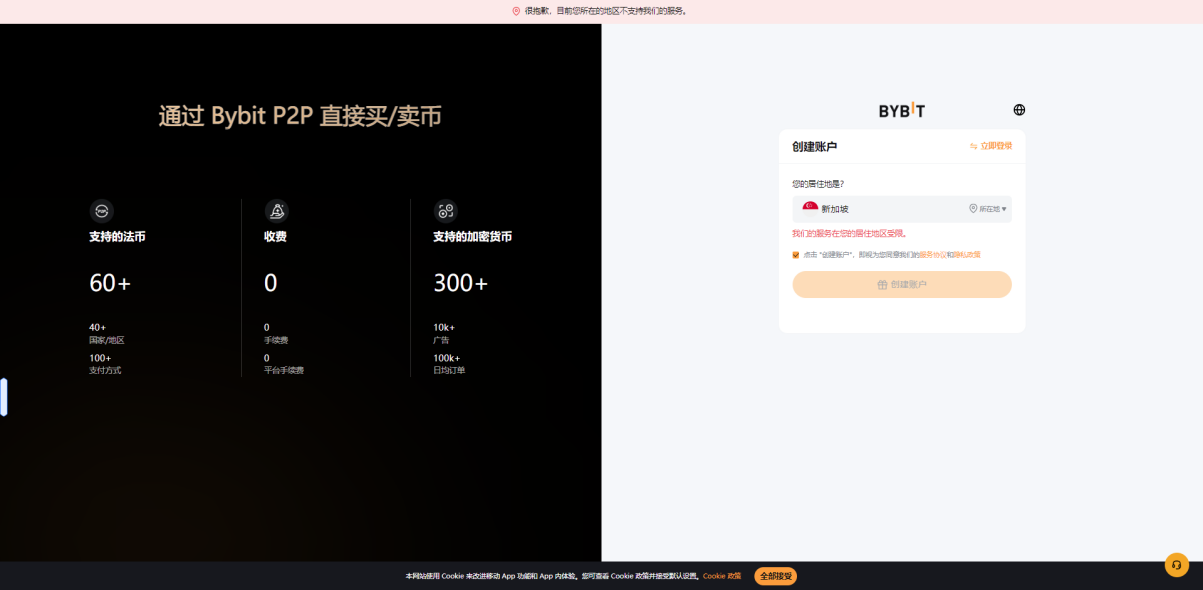Image resolution: width=1203 pixels, height=590 pixels.
Task: Click the supported fiat currencies icon
Action: (101, 211)
